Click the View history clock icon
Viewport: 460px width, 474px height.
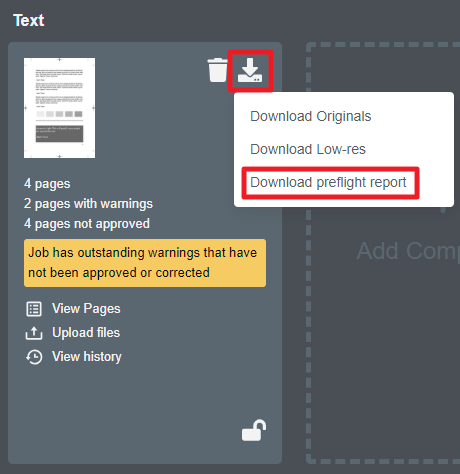[34, 357]
